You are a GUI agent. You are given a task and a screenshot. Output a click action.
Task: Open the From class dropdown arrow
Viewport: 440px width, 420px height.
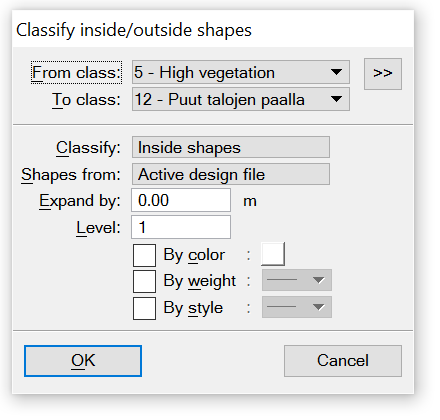pos(336,72)
